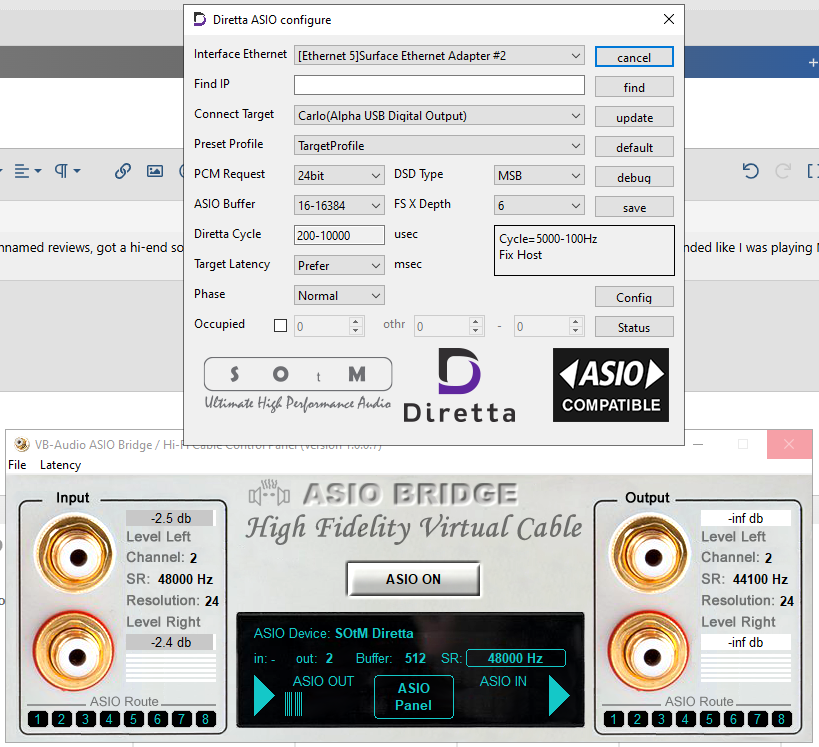Open the FS X Depth dropdown
This screenshot has height=747, width=819.
click(539, 205)
